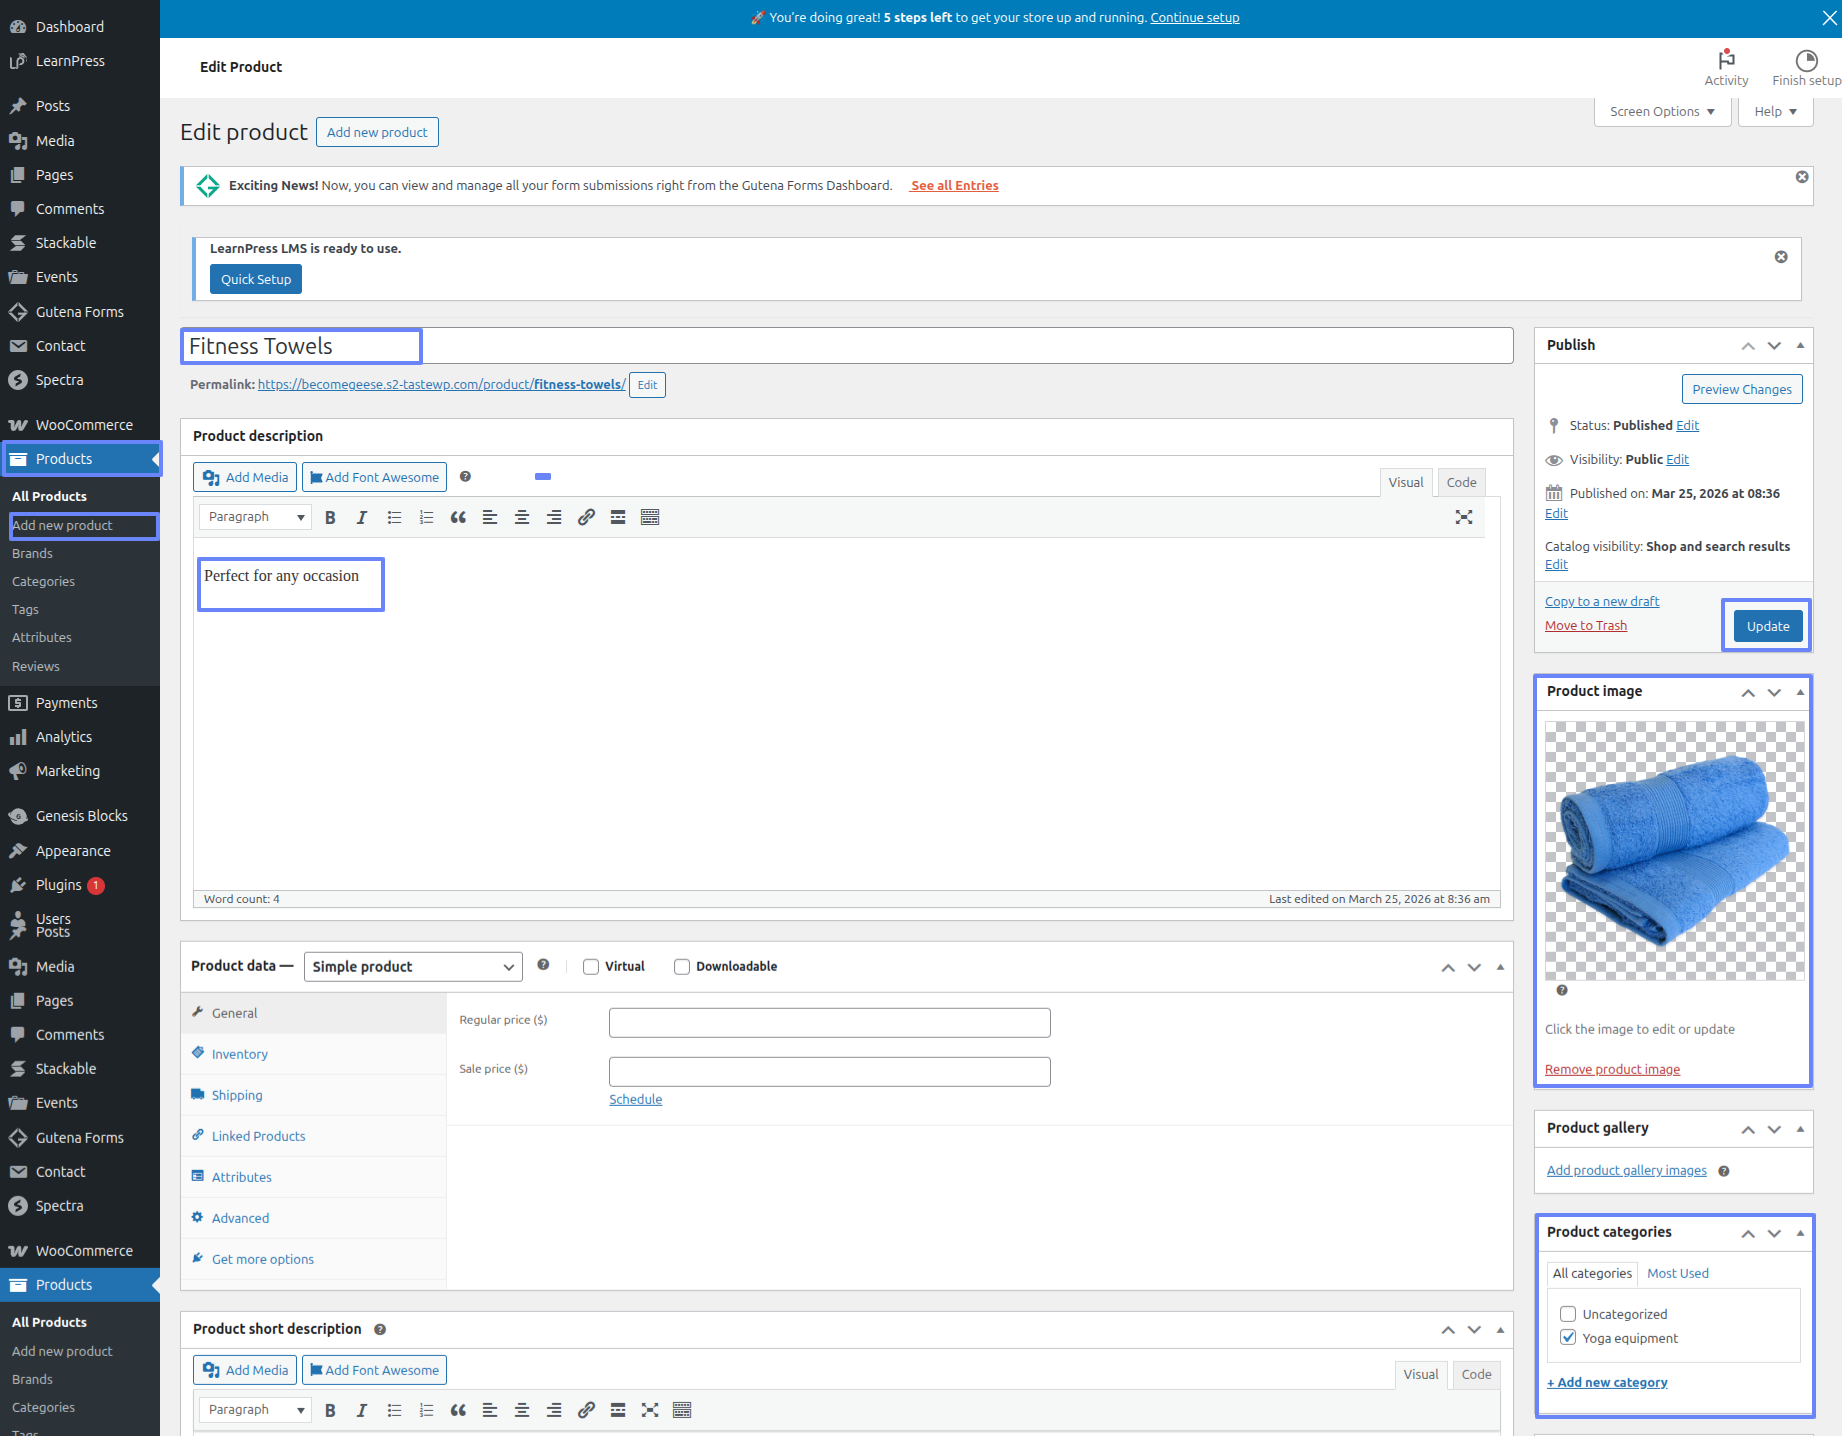Open the Simple product type dropdown
This screenshot has width=1842, height=1436.
pos(413,967)
